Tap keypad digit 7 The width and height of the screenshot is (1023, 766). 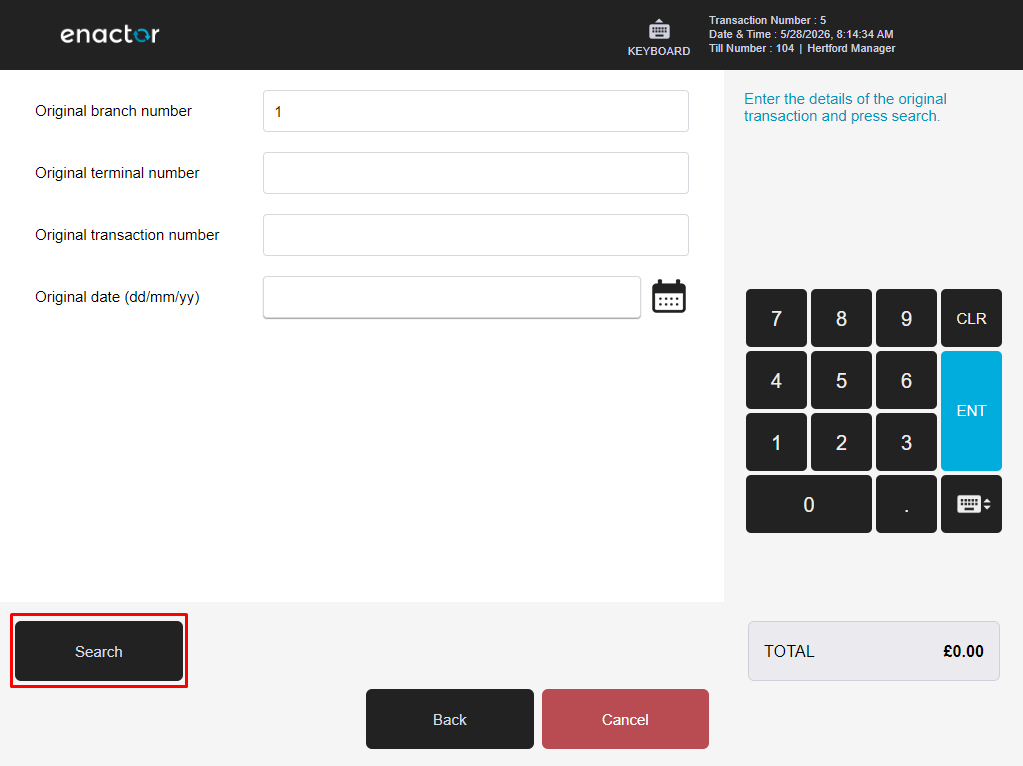click(x=776, y=318)
